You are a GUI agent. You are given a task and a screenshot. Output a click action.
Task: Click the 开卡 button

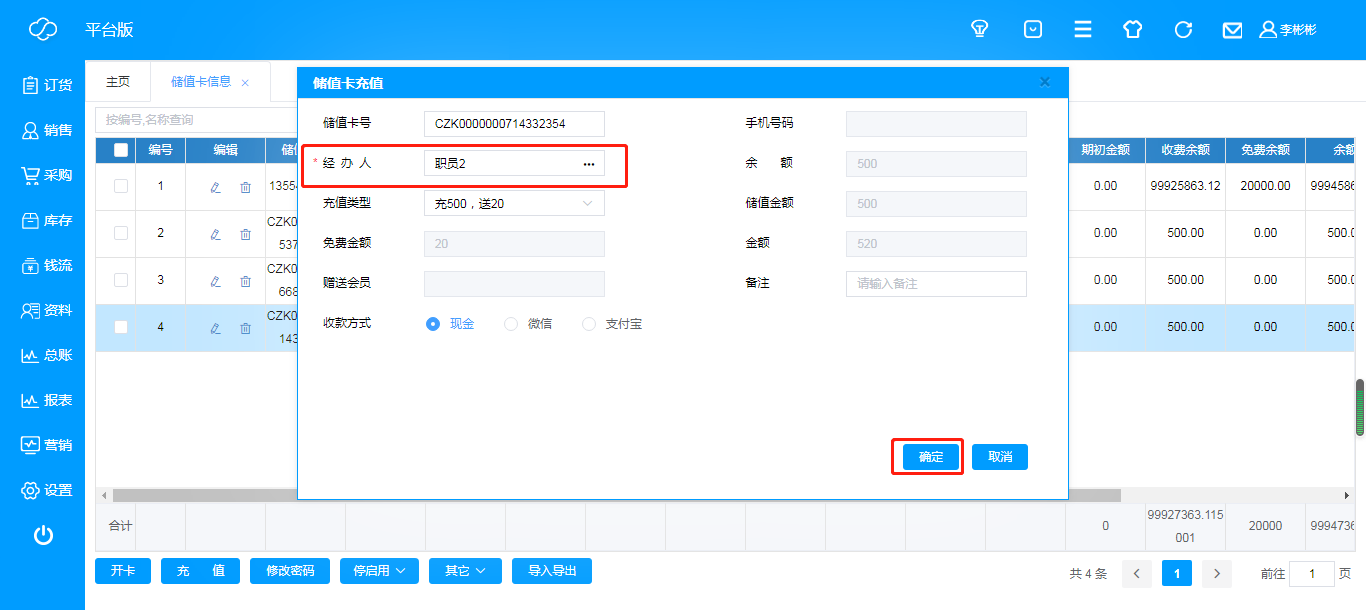click(123, 571)
